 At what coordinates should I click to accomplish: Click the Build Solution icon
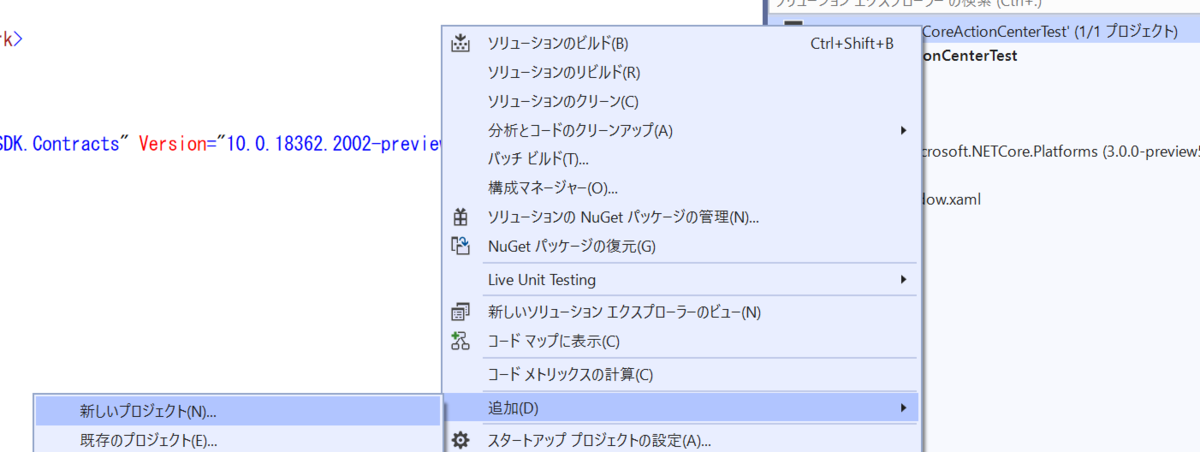point(460,43)
